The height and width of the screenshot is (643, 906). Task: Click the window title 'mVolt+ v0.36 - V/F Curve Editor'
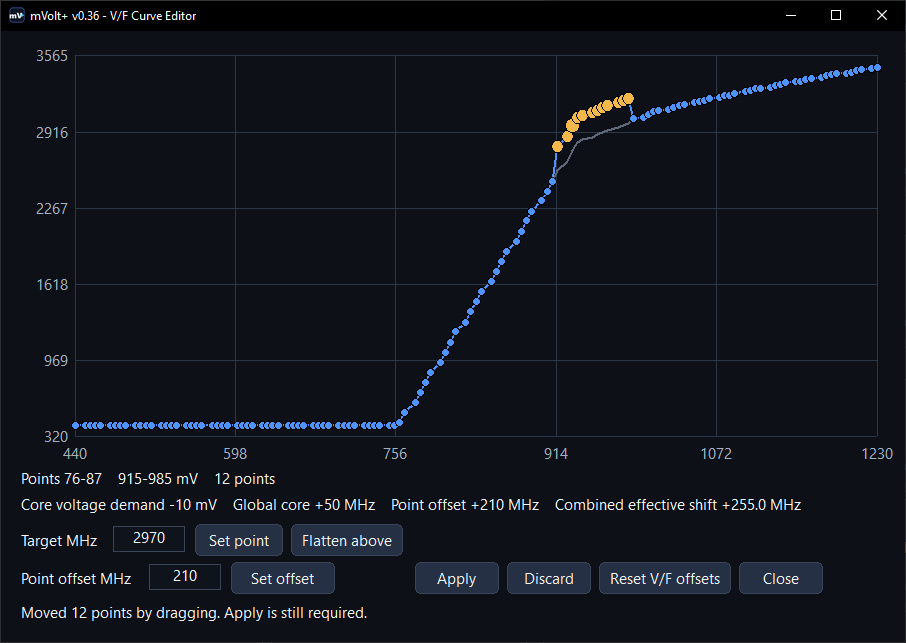(113, 16)
